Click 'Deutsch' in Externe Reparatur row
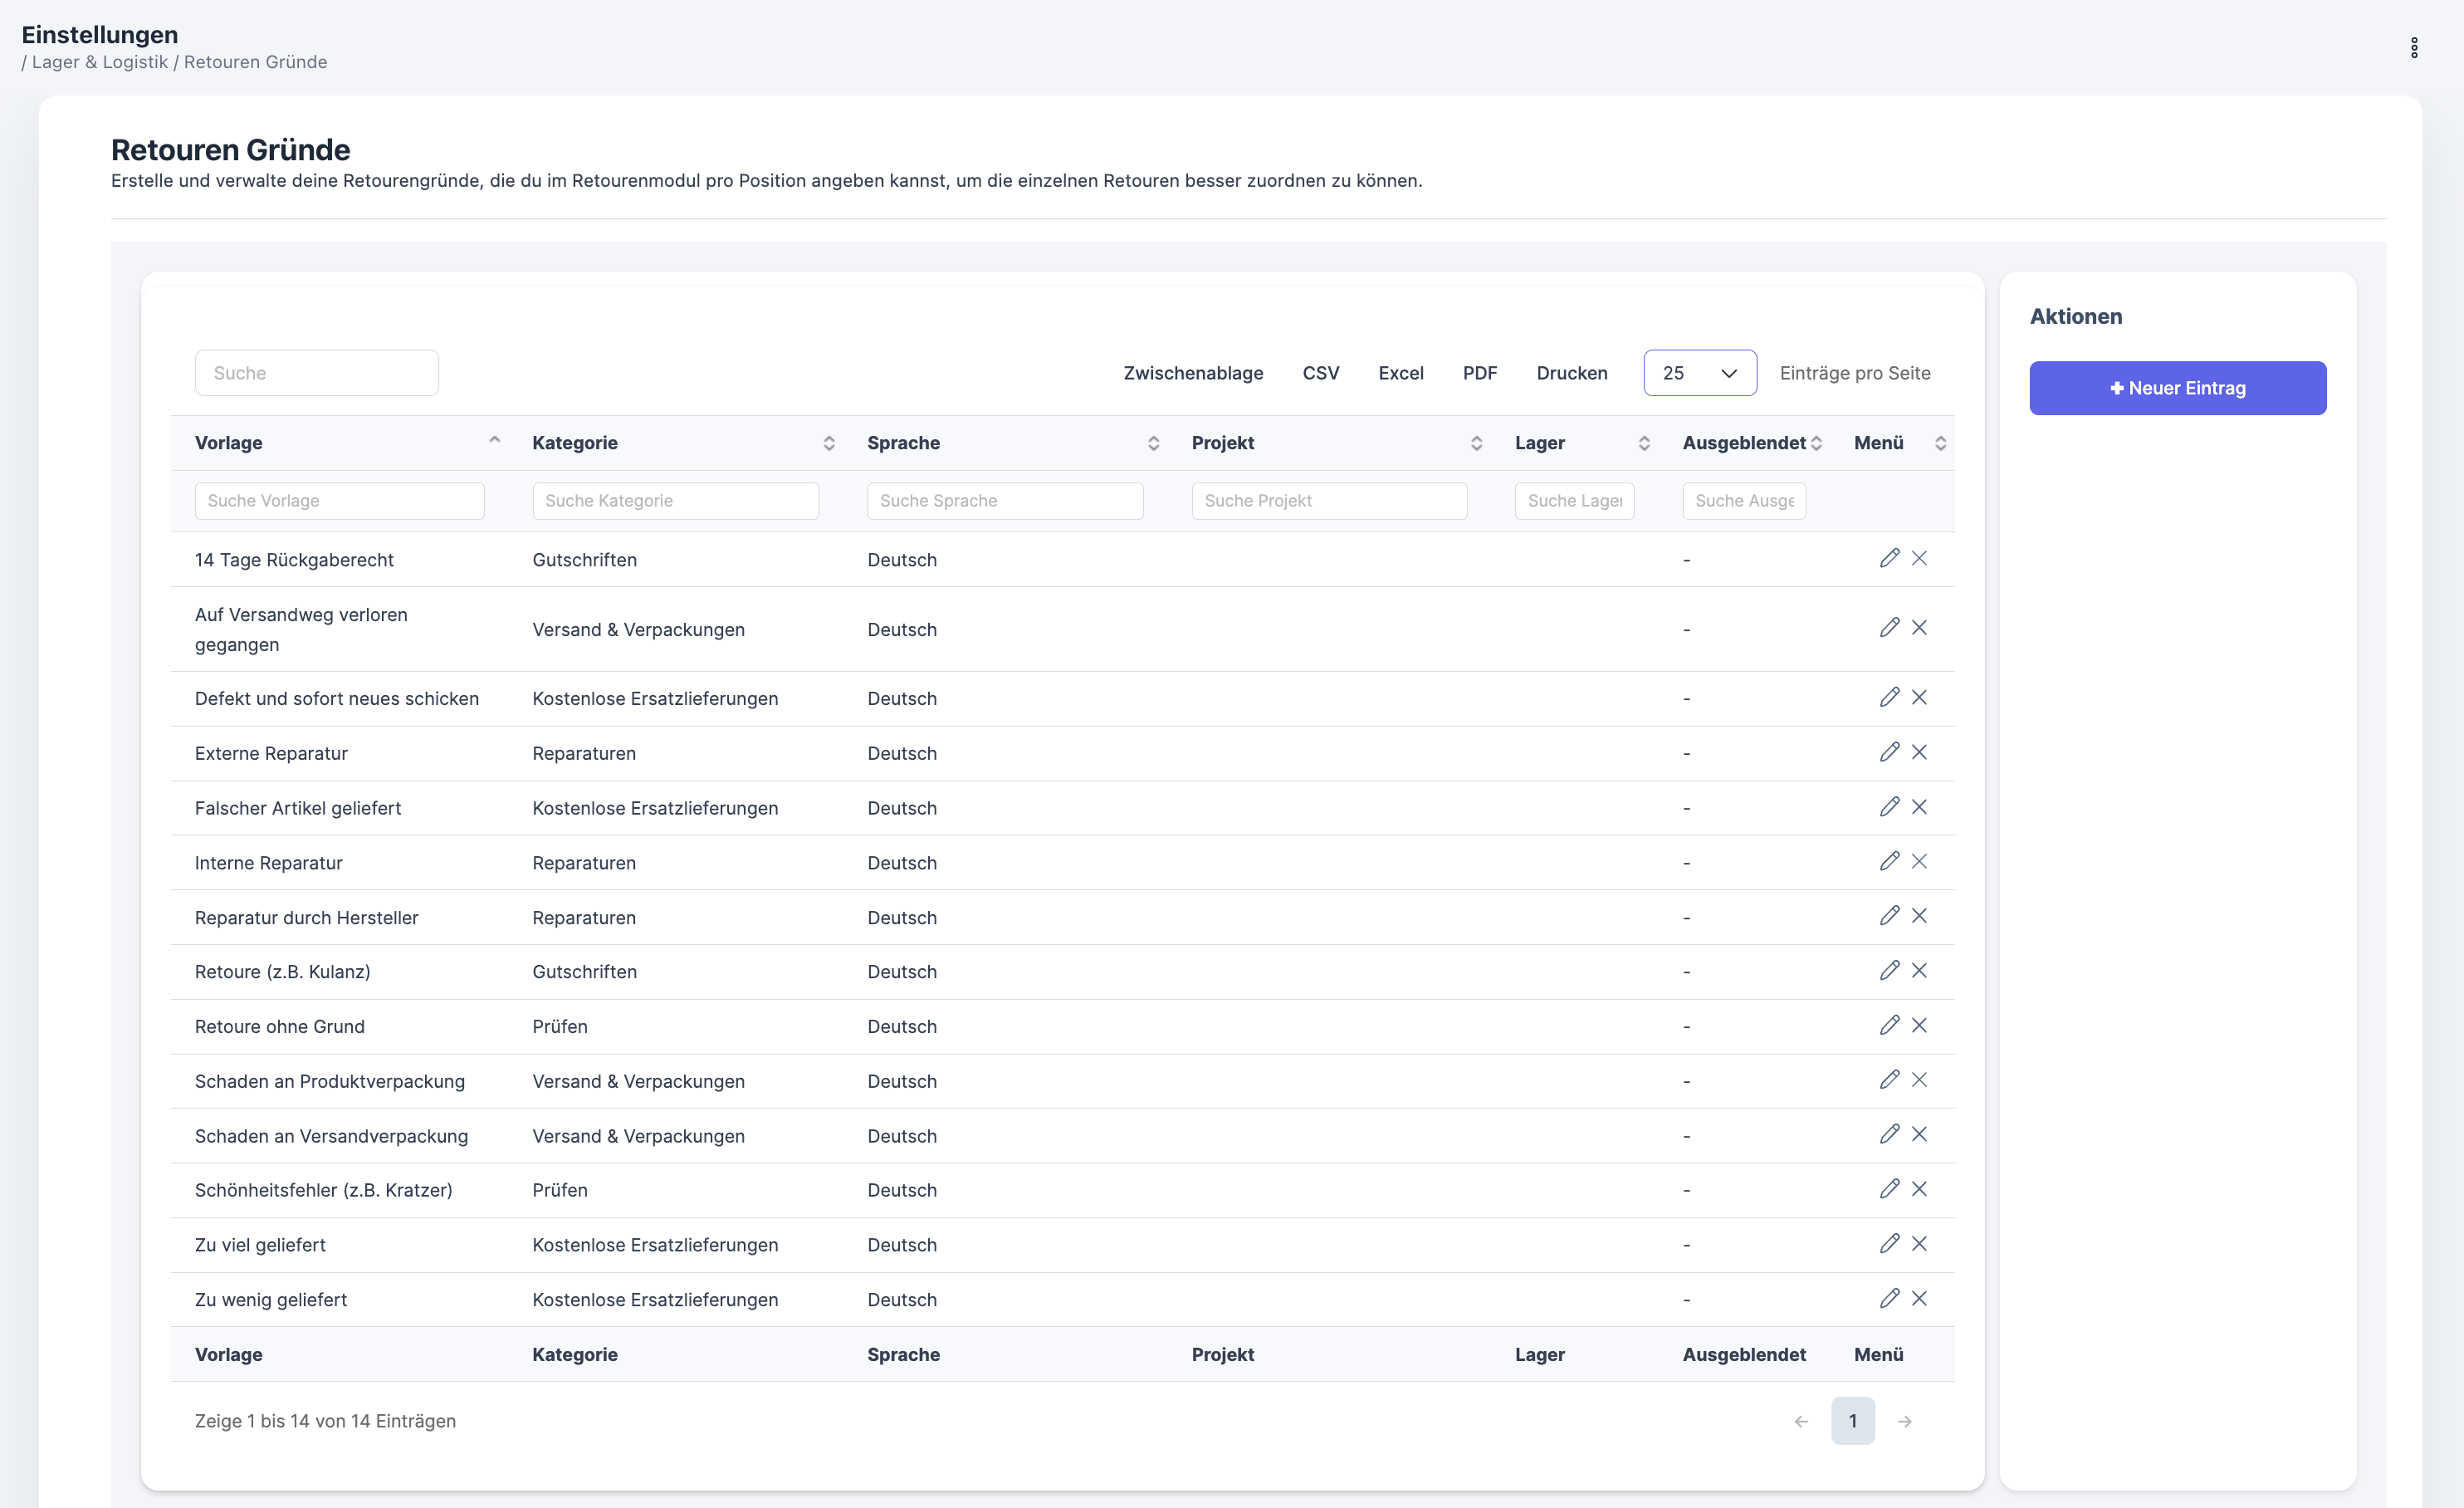The width and height of the screenshot is (2464, 1508). [902, 753]
